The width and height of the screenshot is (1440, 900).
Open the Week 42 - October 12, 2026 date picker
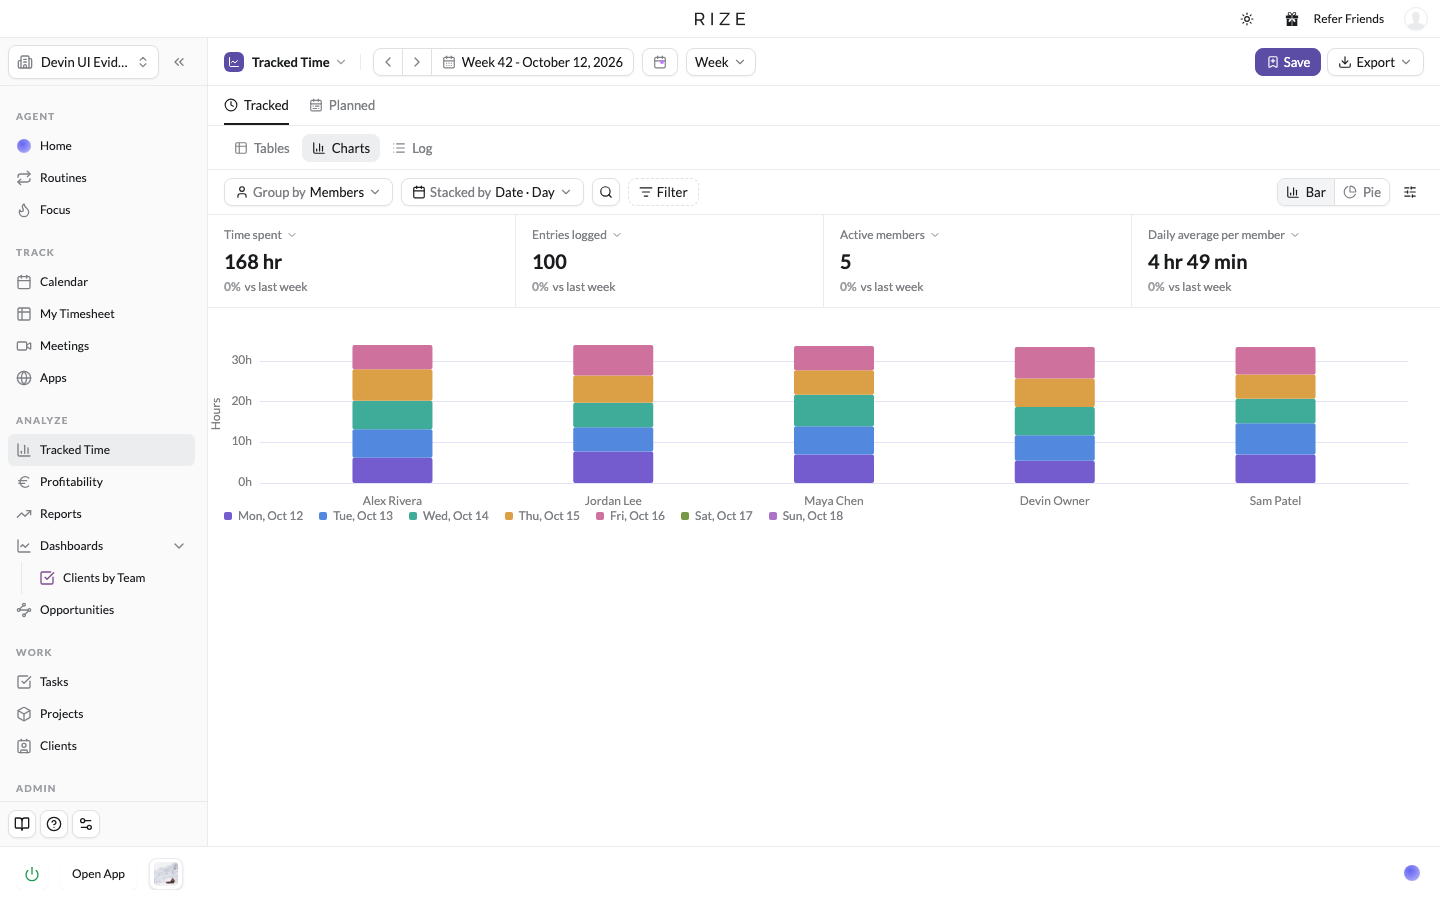tap(533, 62)
